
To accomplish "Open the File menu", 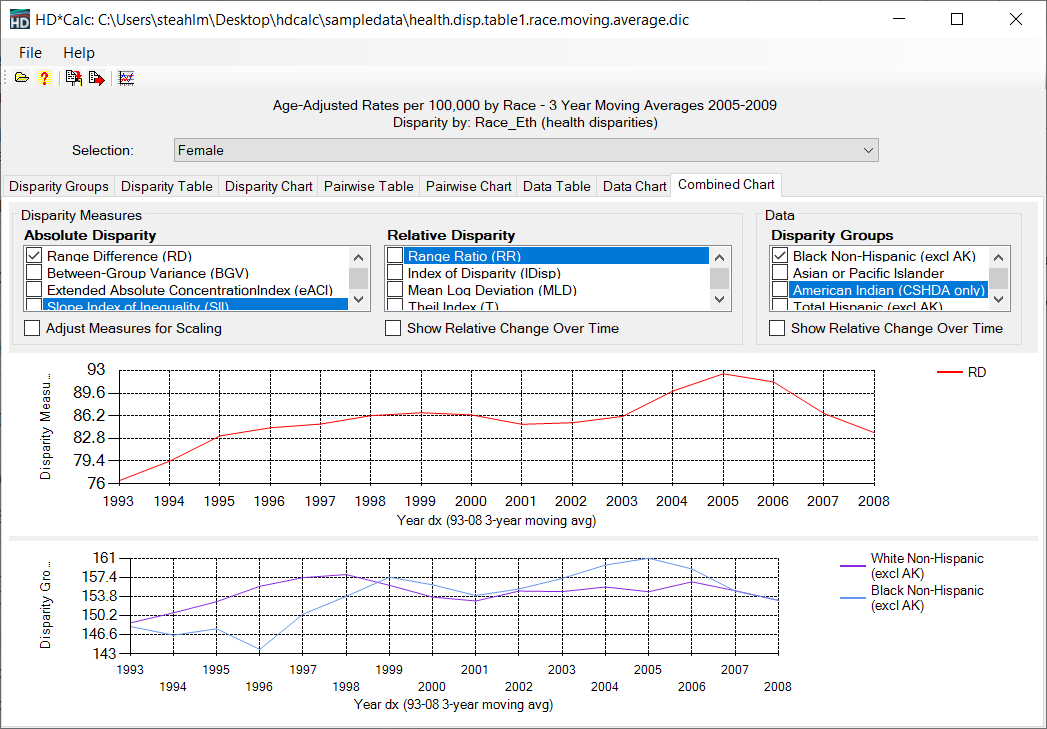I will (30, 53).
